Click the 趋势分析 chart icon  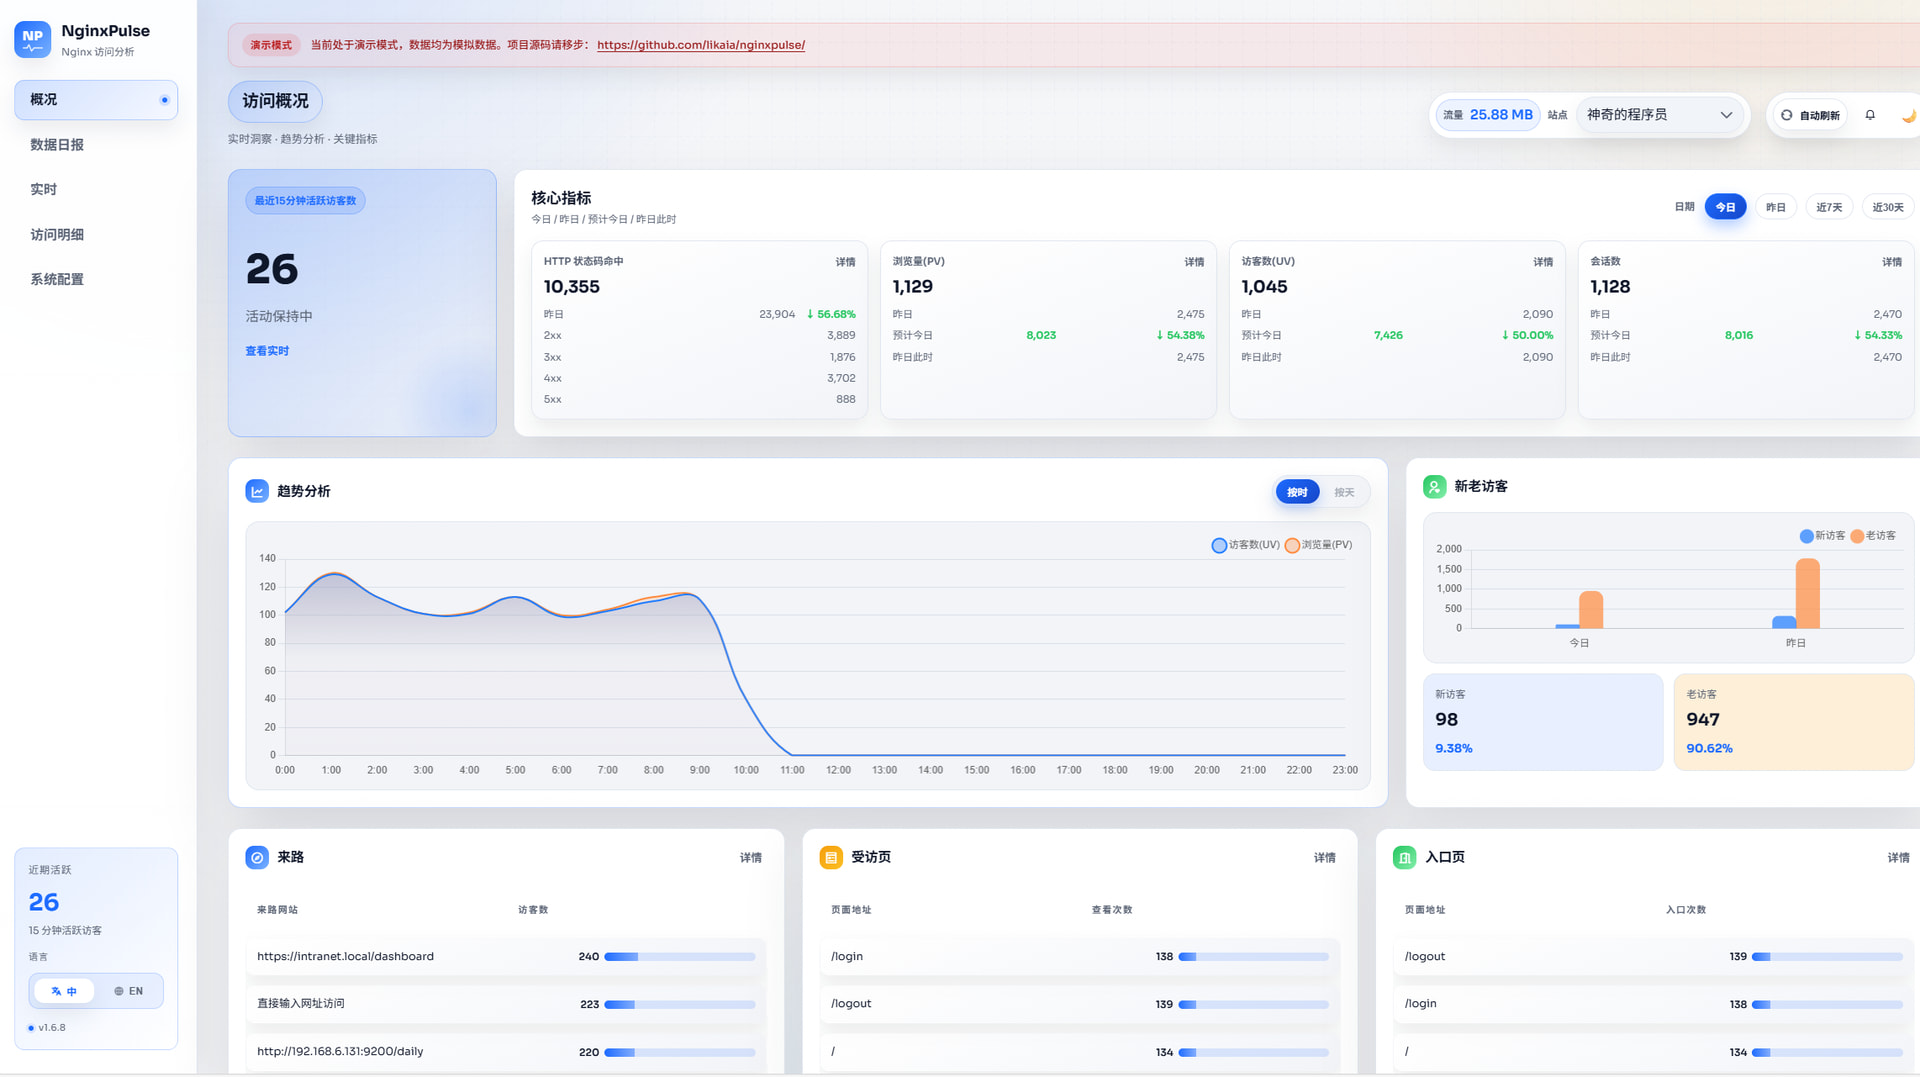[x=257, y=491]
